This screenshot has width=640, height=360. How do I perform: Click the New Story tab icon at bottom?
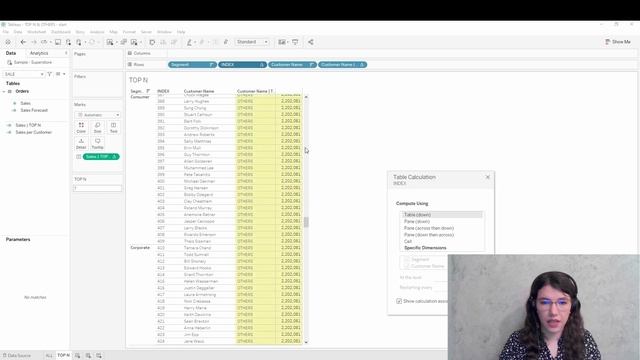pos(99,356)
